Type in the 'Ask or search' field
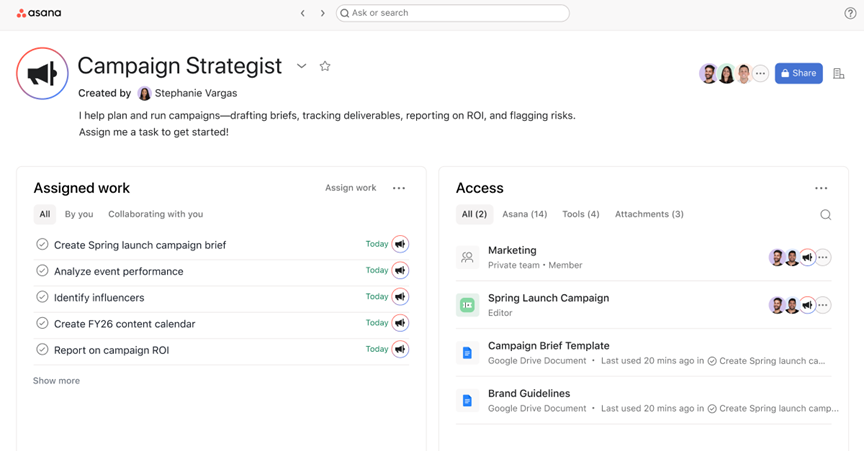This screenshot has height=451, width=864. (x=453, y=13)
